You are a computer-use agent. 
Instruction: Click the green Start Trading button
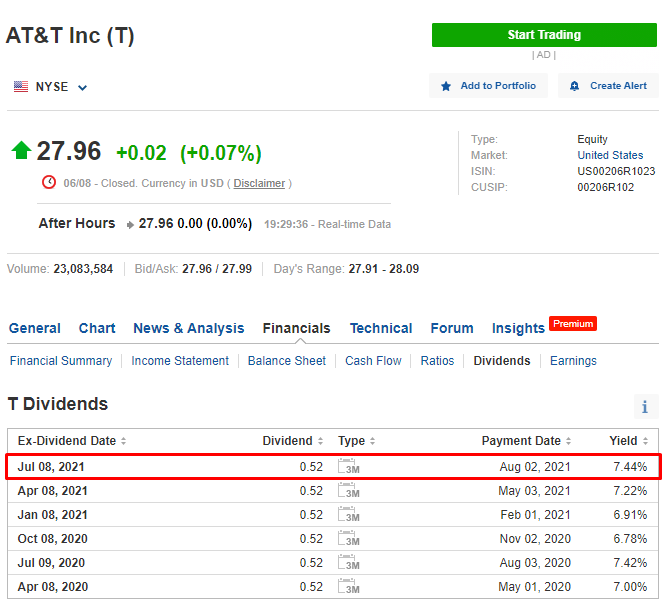544,35
